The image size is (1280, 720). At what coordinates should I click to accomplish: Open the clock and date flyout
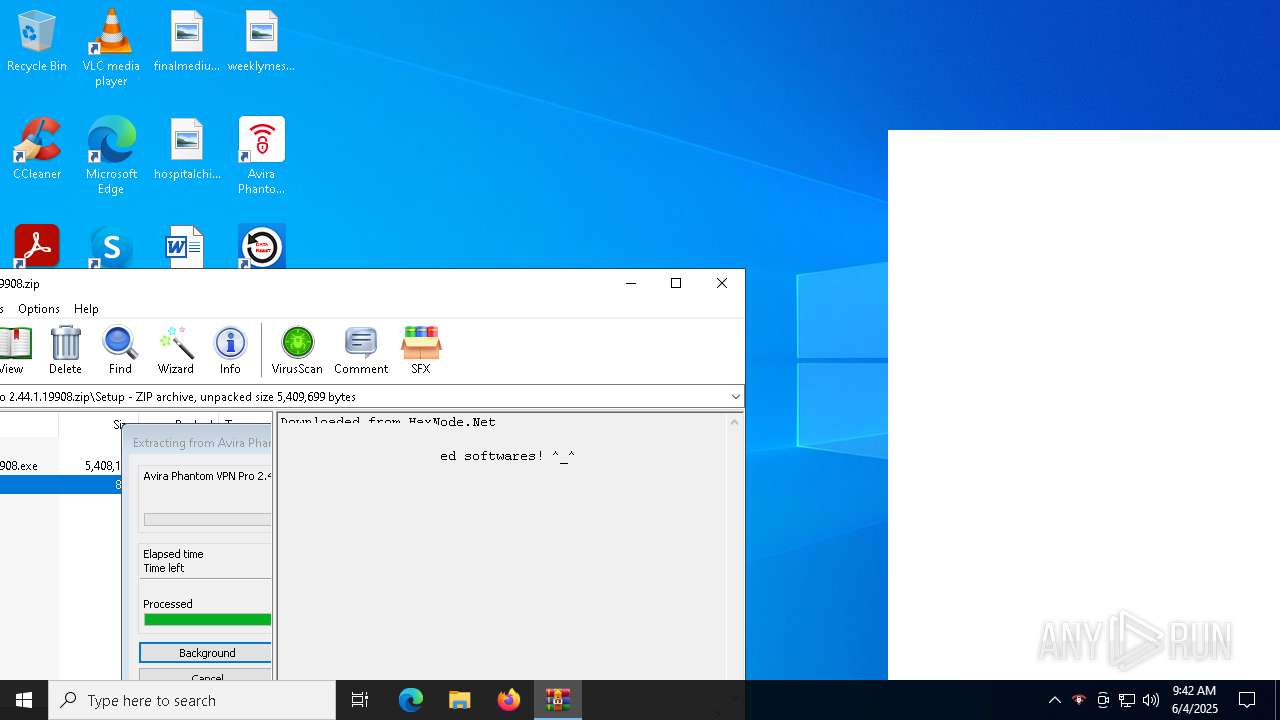click(1194, 700)
